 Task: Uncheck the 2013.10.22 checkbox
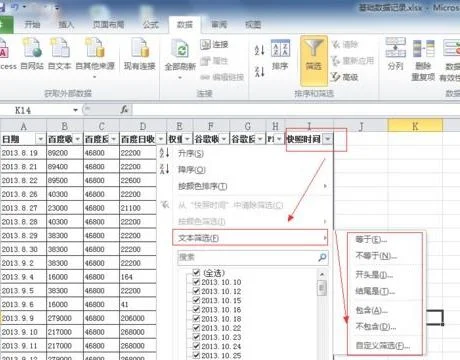pos(196,328)
